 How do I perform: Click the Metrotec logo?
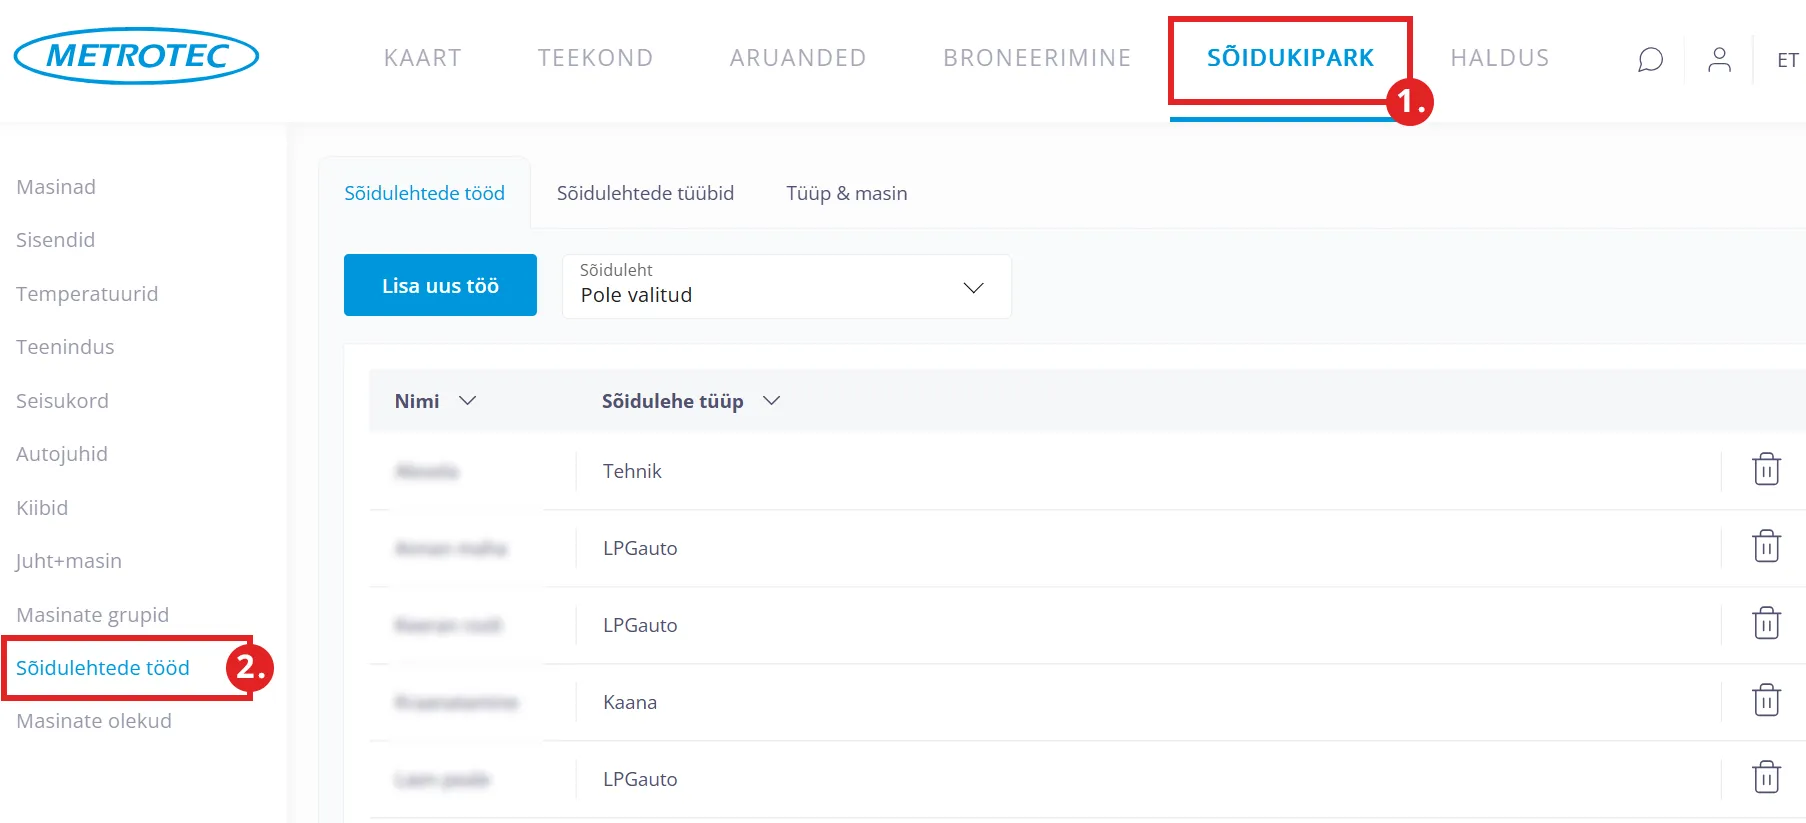click(x=137, y=56)
